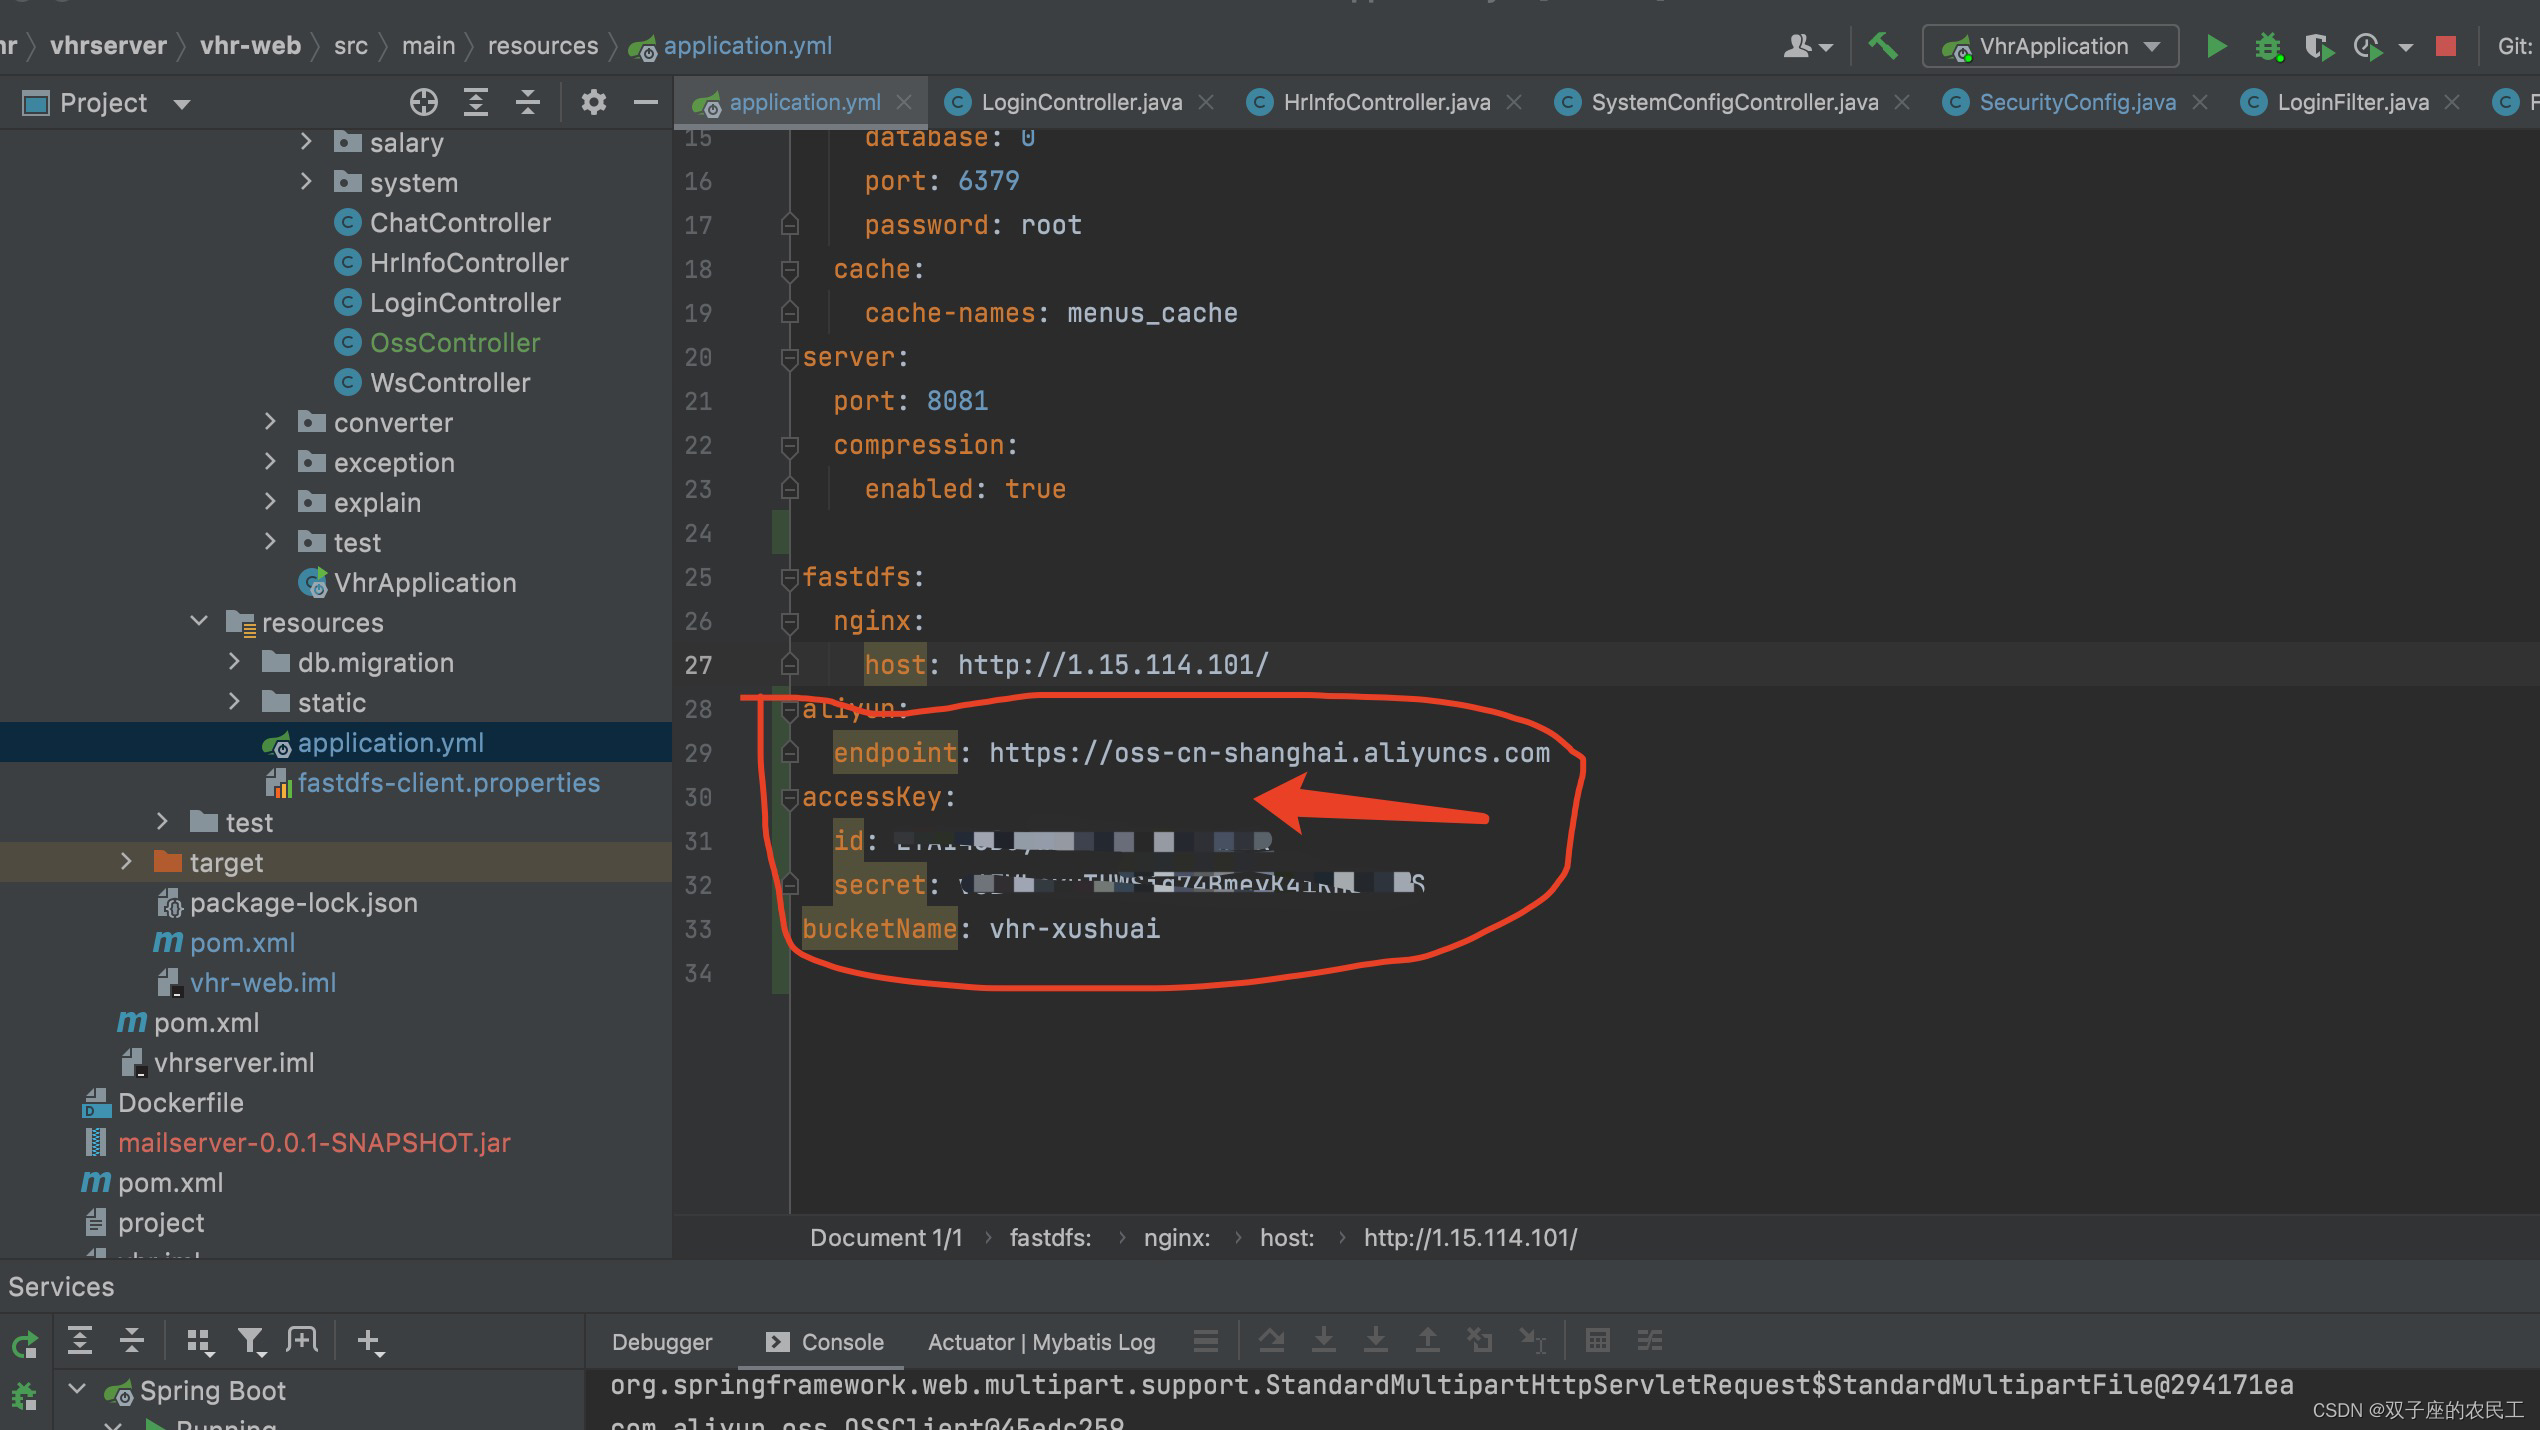Click the debugger Step Out icon
This screenshot has width=2540, height=1430.
pyautogui.click(x=1428, y=1340)
